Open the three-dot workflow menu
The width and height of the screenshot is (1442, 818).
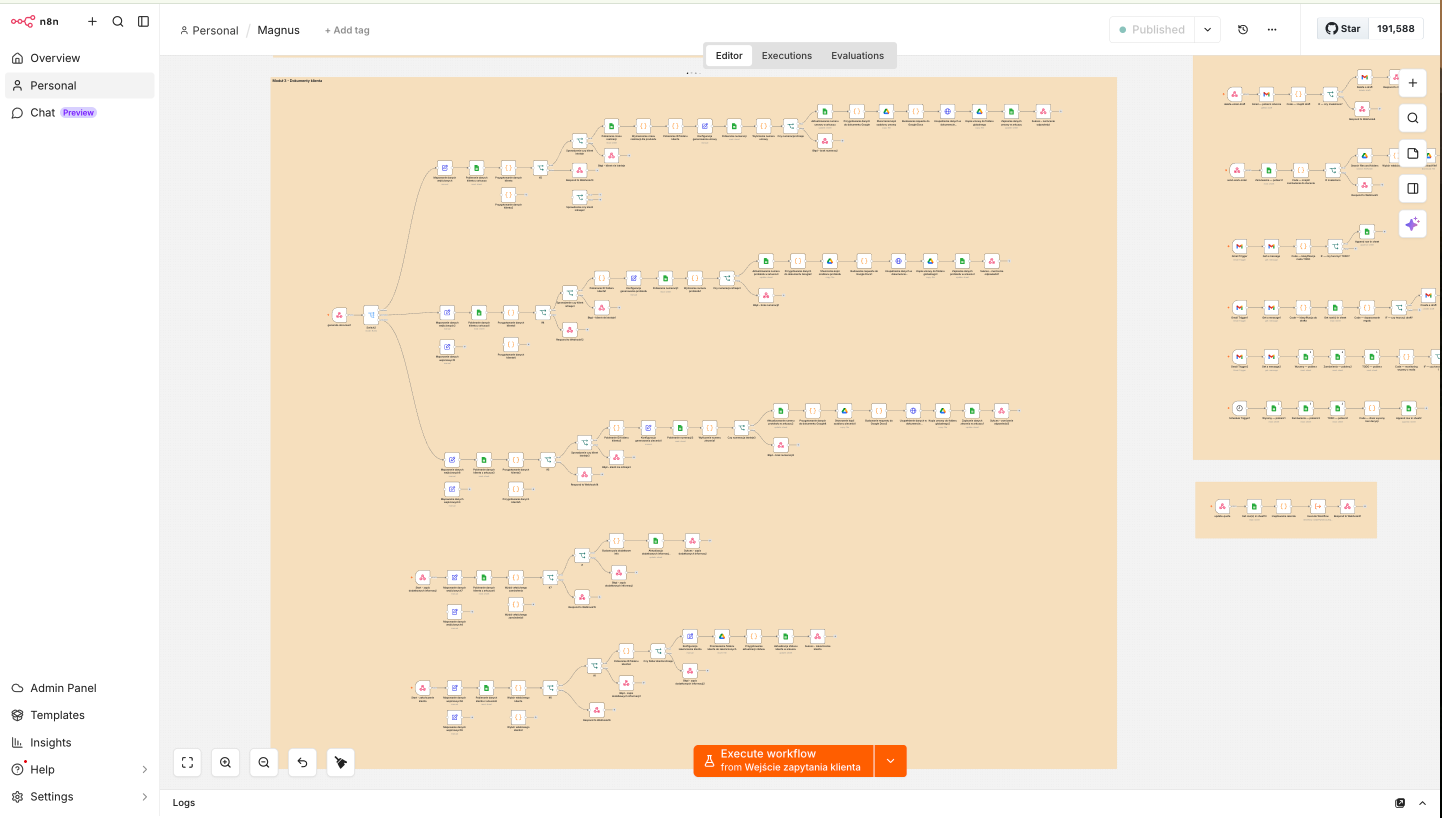[x=1272, y=29]
